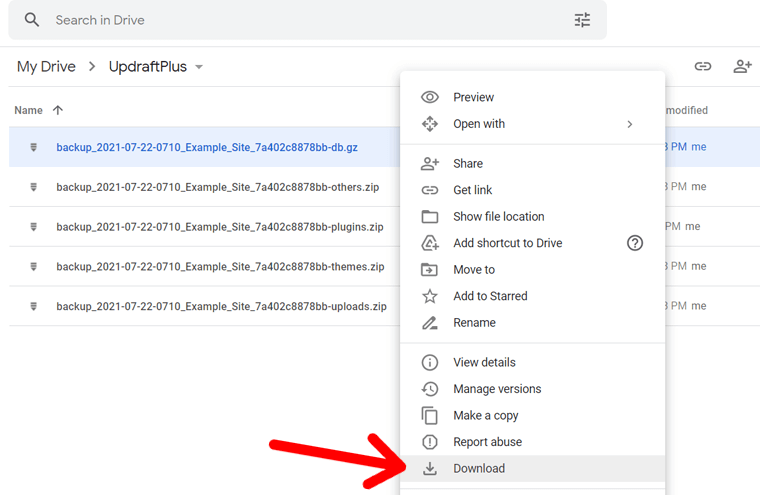The image size is (760, 495).
Task: Choose Rename from context menu
Action: tap(532, 322)
